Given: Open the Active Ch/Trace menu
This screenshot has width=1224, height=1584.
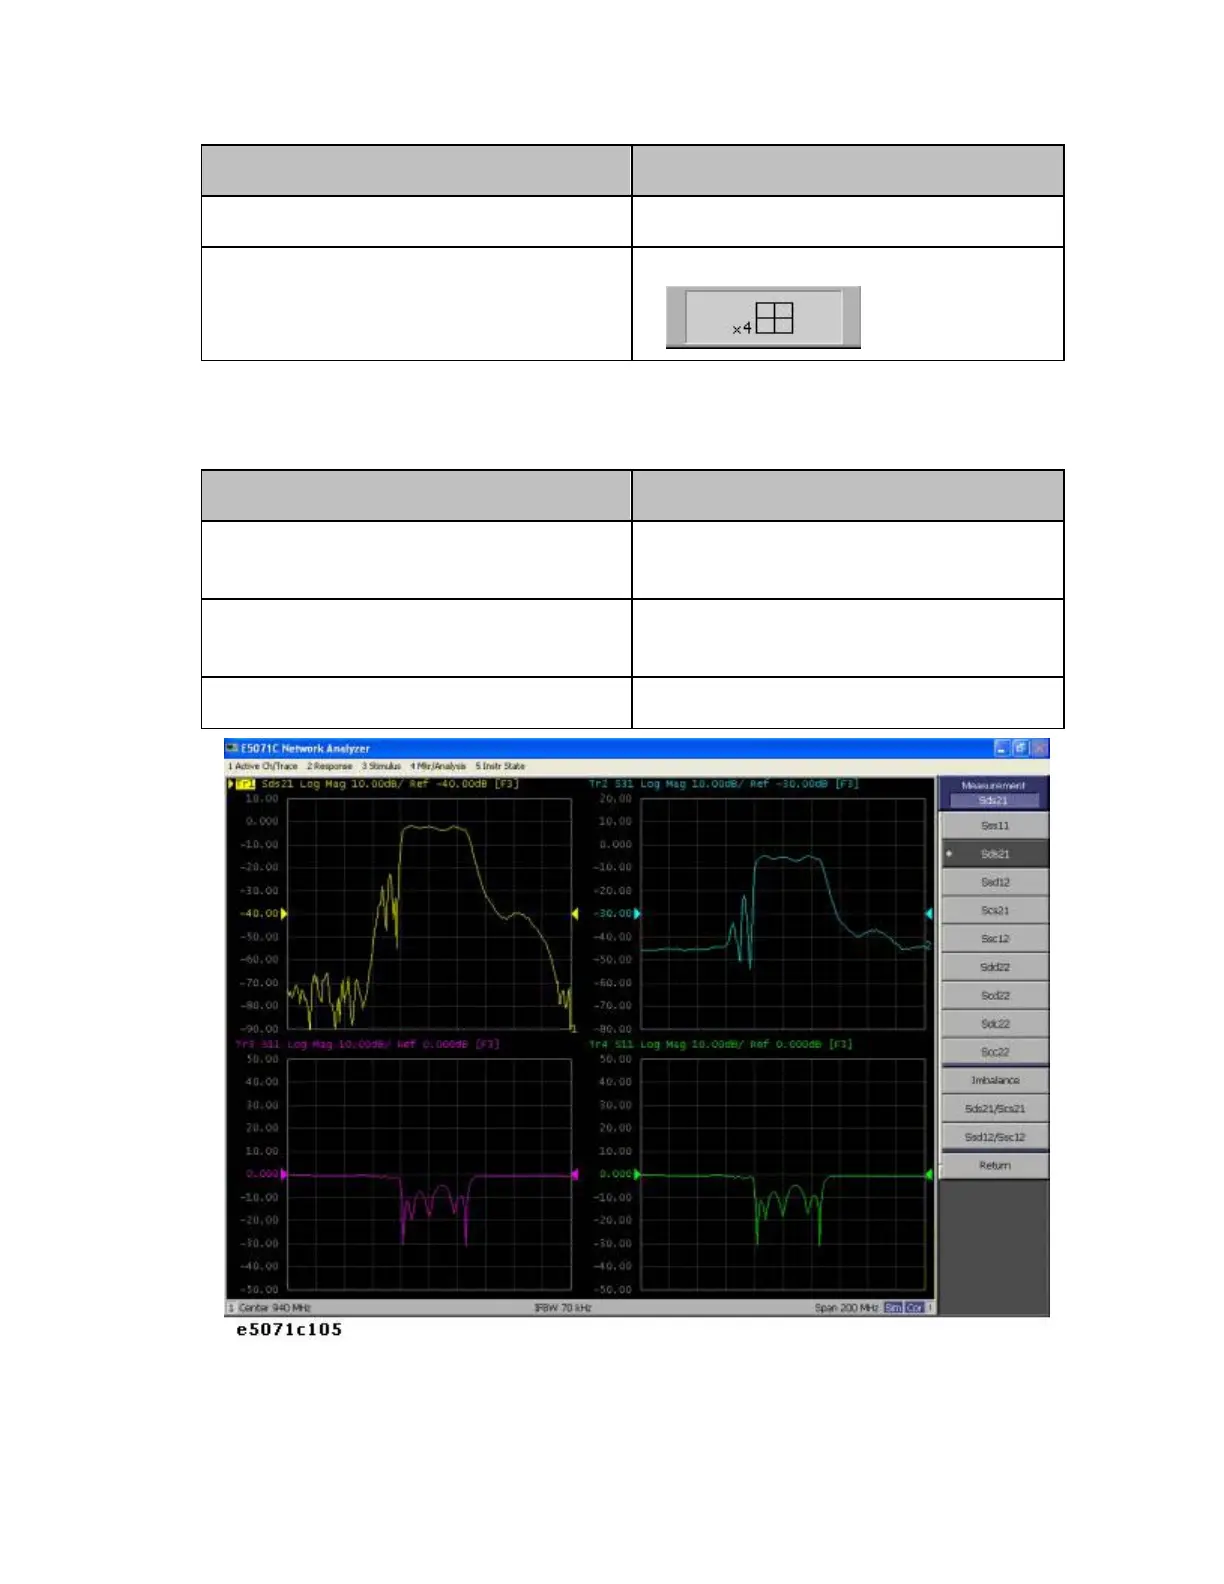Looking at the screenshot, I should tap(263, 766).
